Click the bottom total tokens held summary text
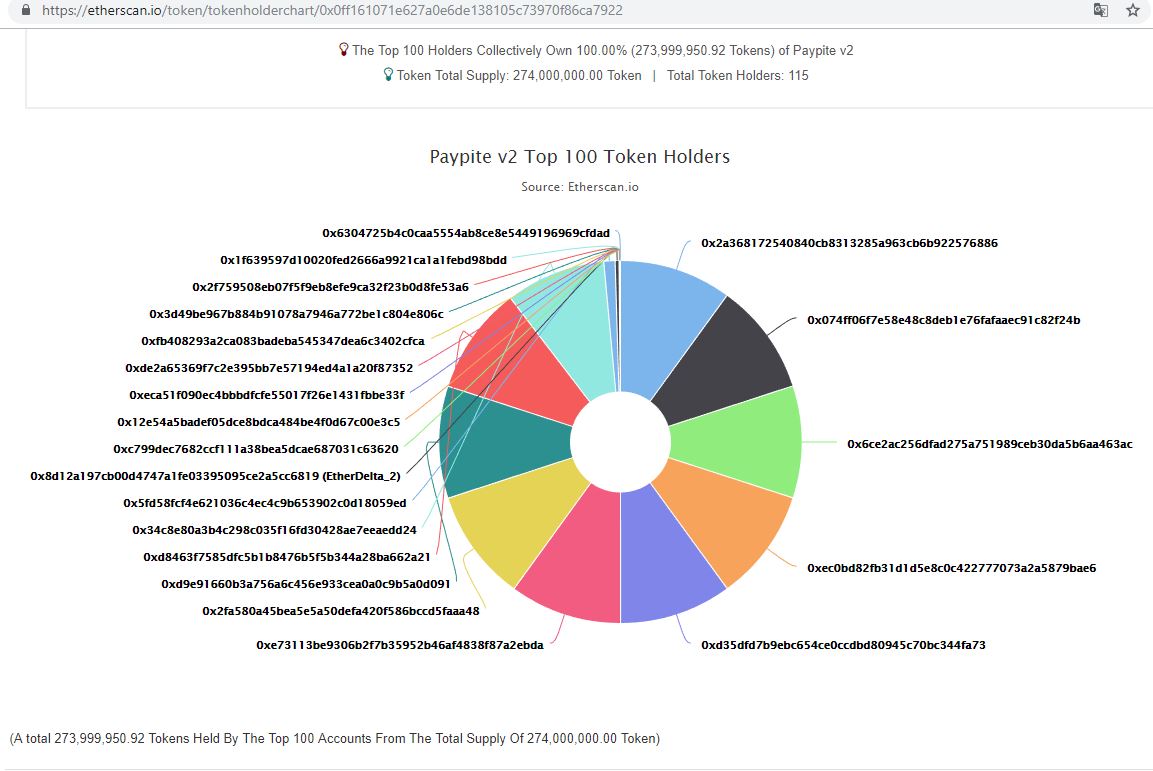Image resolution: width=1153 pixels, height=771 pixels. click(335, 738)
